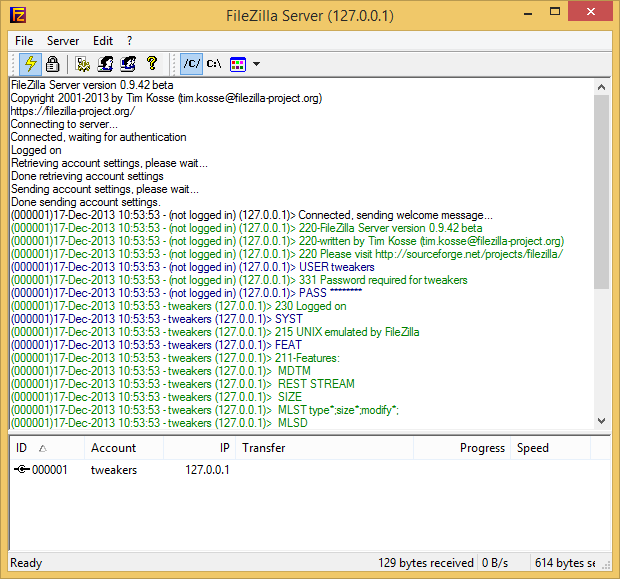Sort by Progress column header
Screen dimensions: 620x579
462,448
